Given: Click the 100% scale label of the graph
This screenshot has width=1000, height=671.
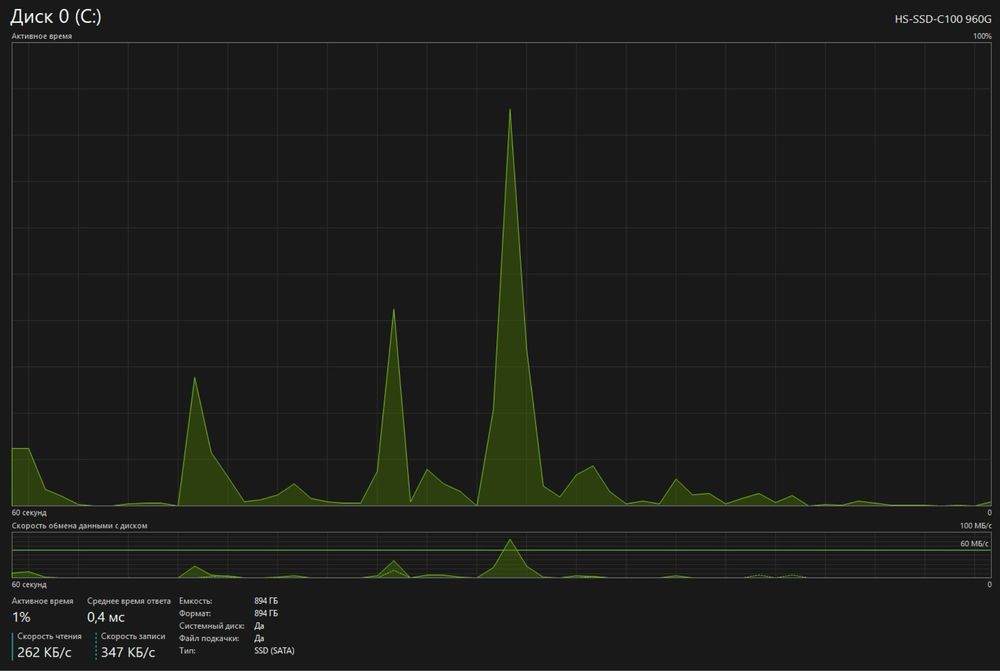Looking at the screenshot, I should [x=982, y=36].
